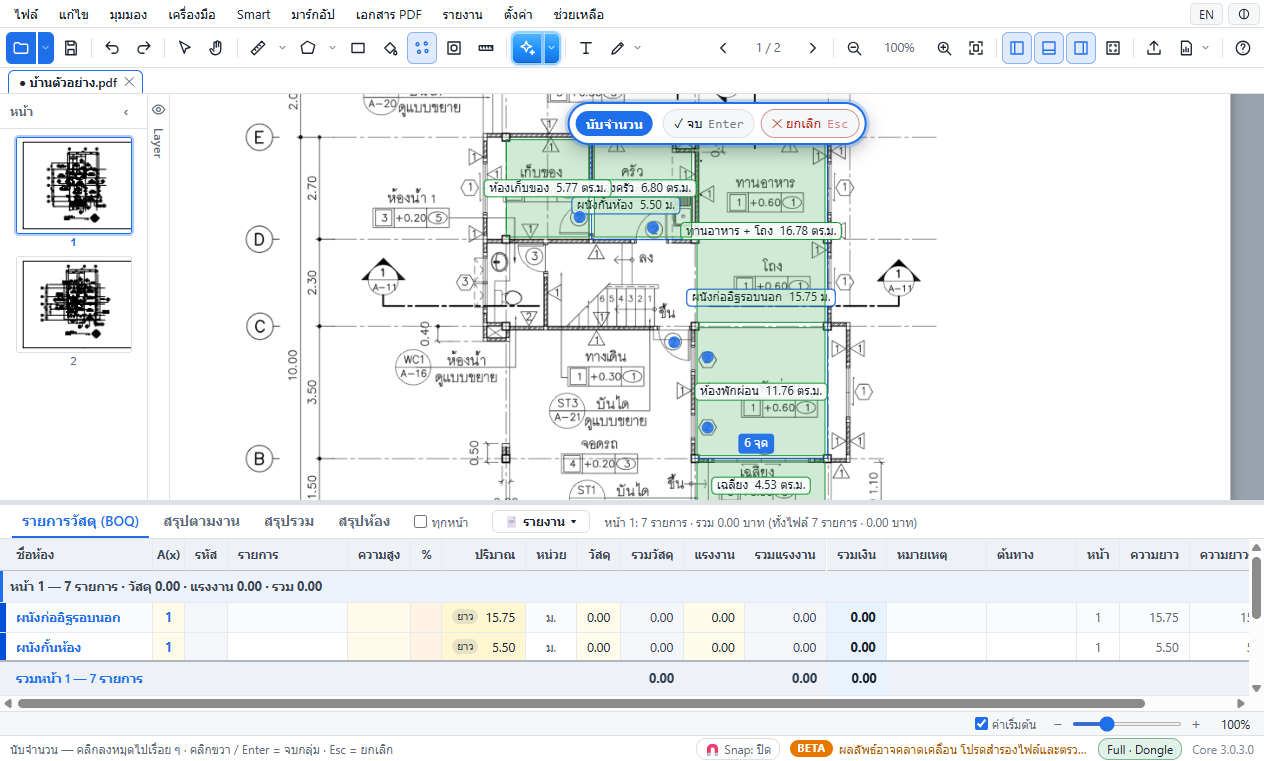1264x761 pixels.
Task: Expand the ruler tool options arrow
Action: click(281, 48)
